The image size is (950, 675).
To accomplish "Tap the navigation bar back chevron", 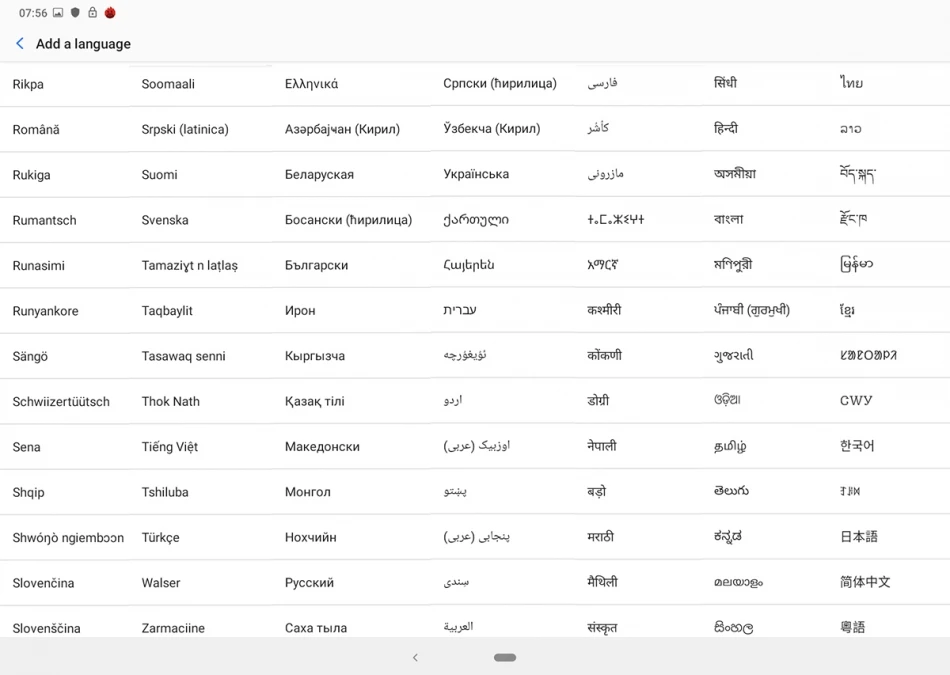I will (x=415, y=657).
